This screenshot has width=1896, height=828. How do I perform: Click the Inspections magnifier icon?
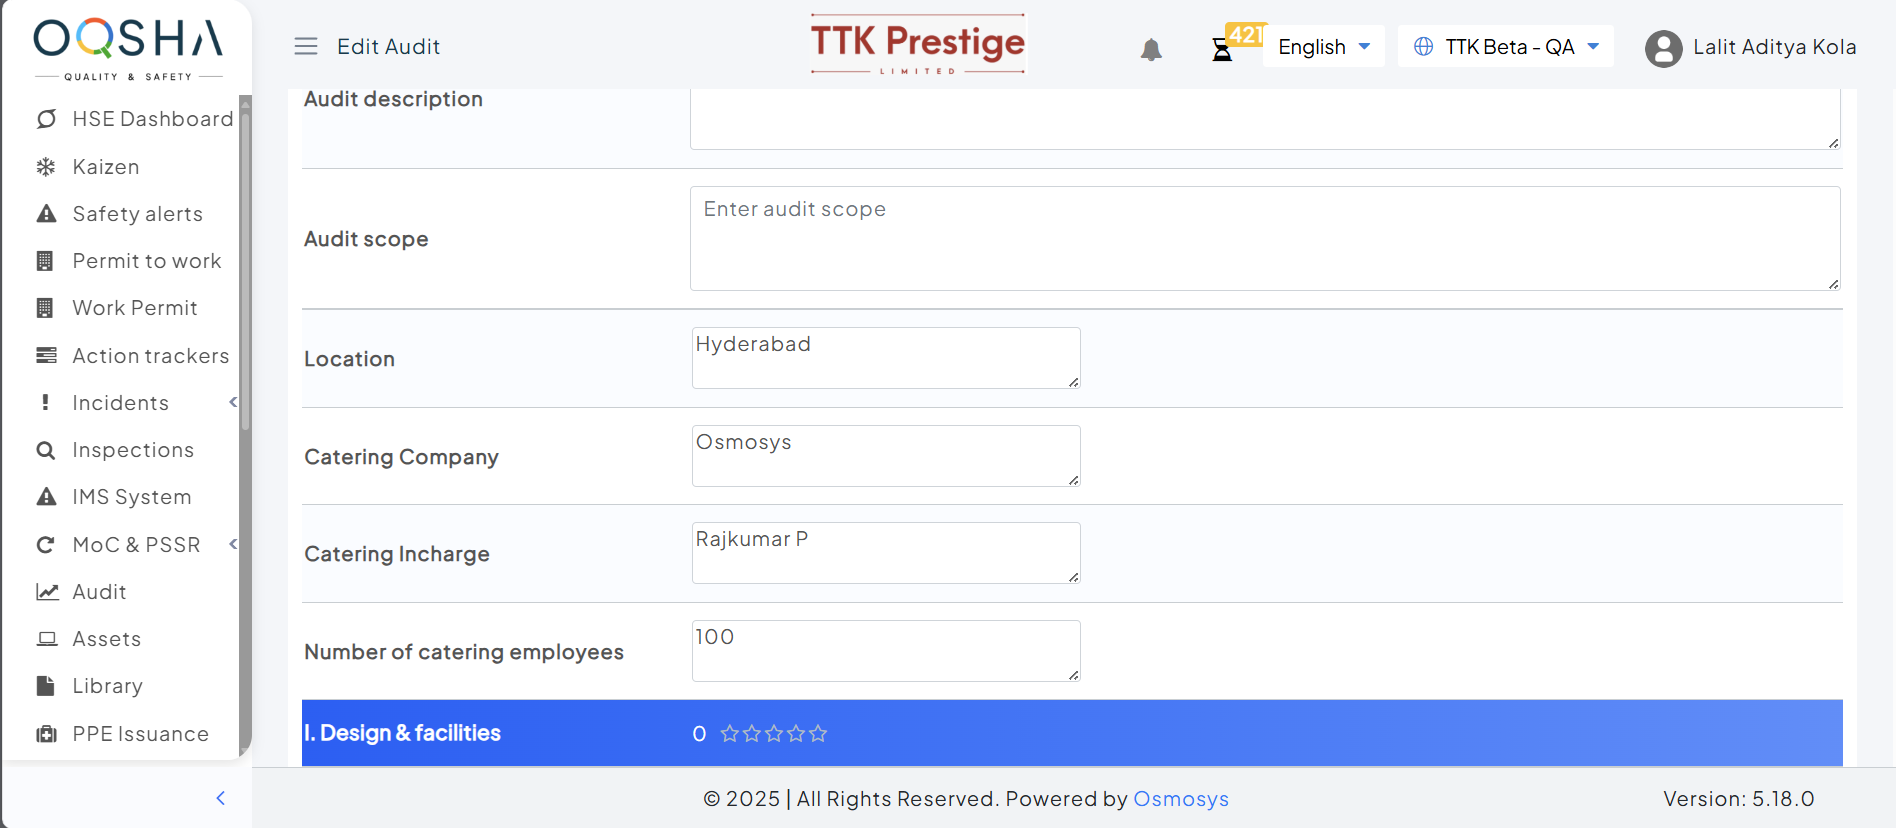click(46, 450)
